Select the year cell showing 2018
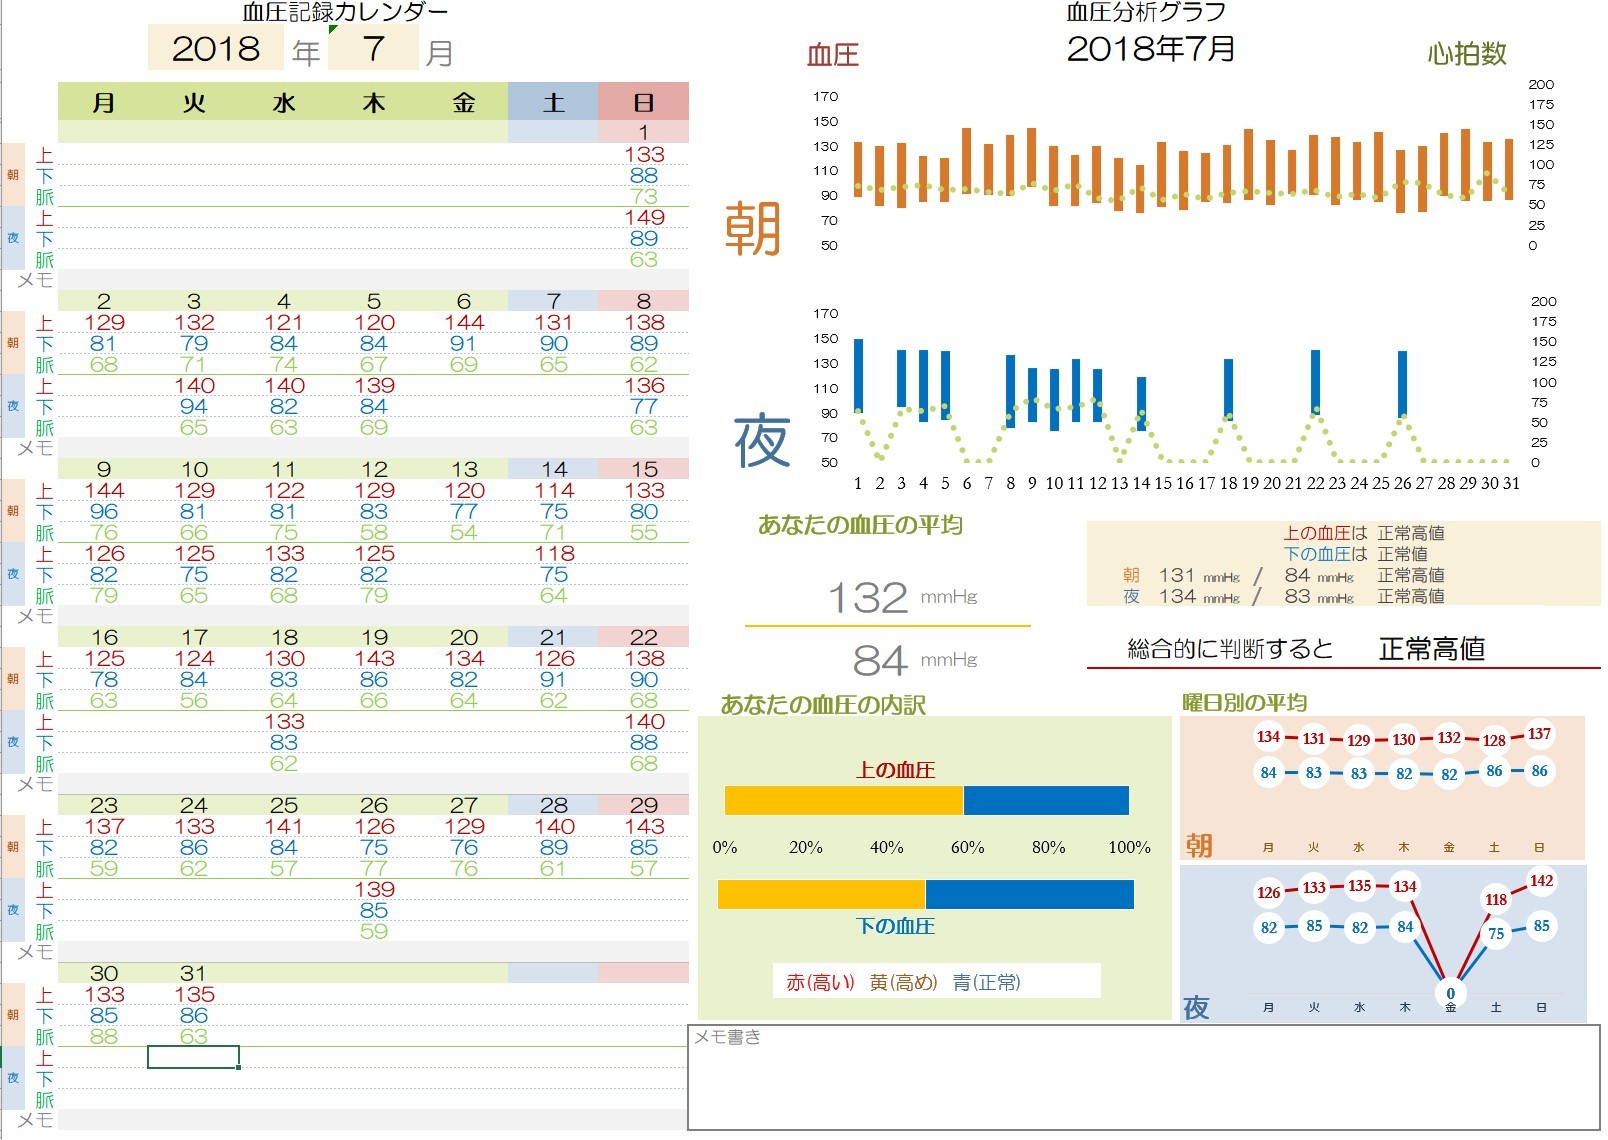1608x1140 pixels. coord(215,48)
